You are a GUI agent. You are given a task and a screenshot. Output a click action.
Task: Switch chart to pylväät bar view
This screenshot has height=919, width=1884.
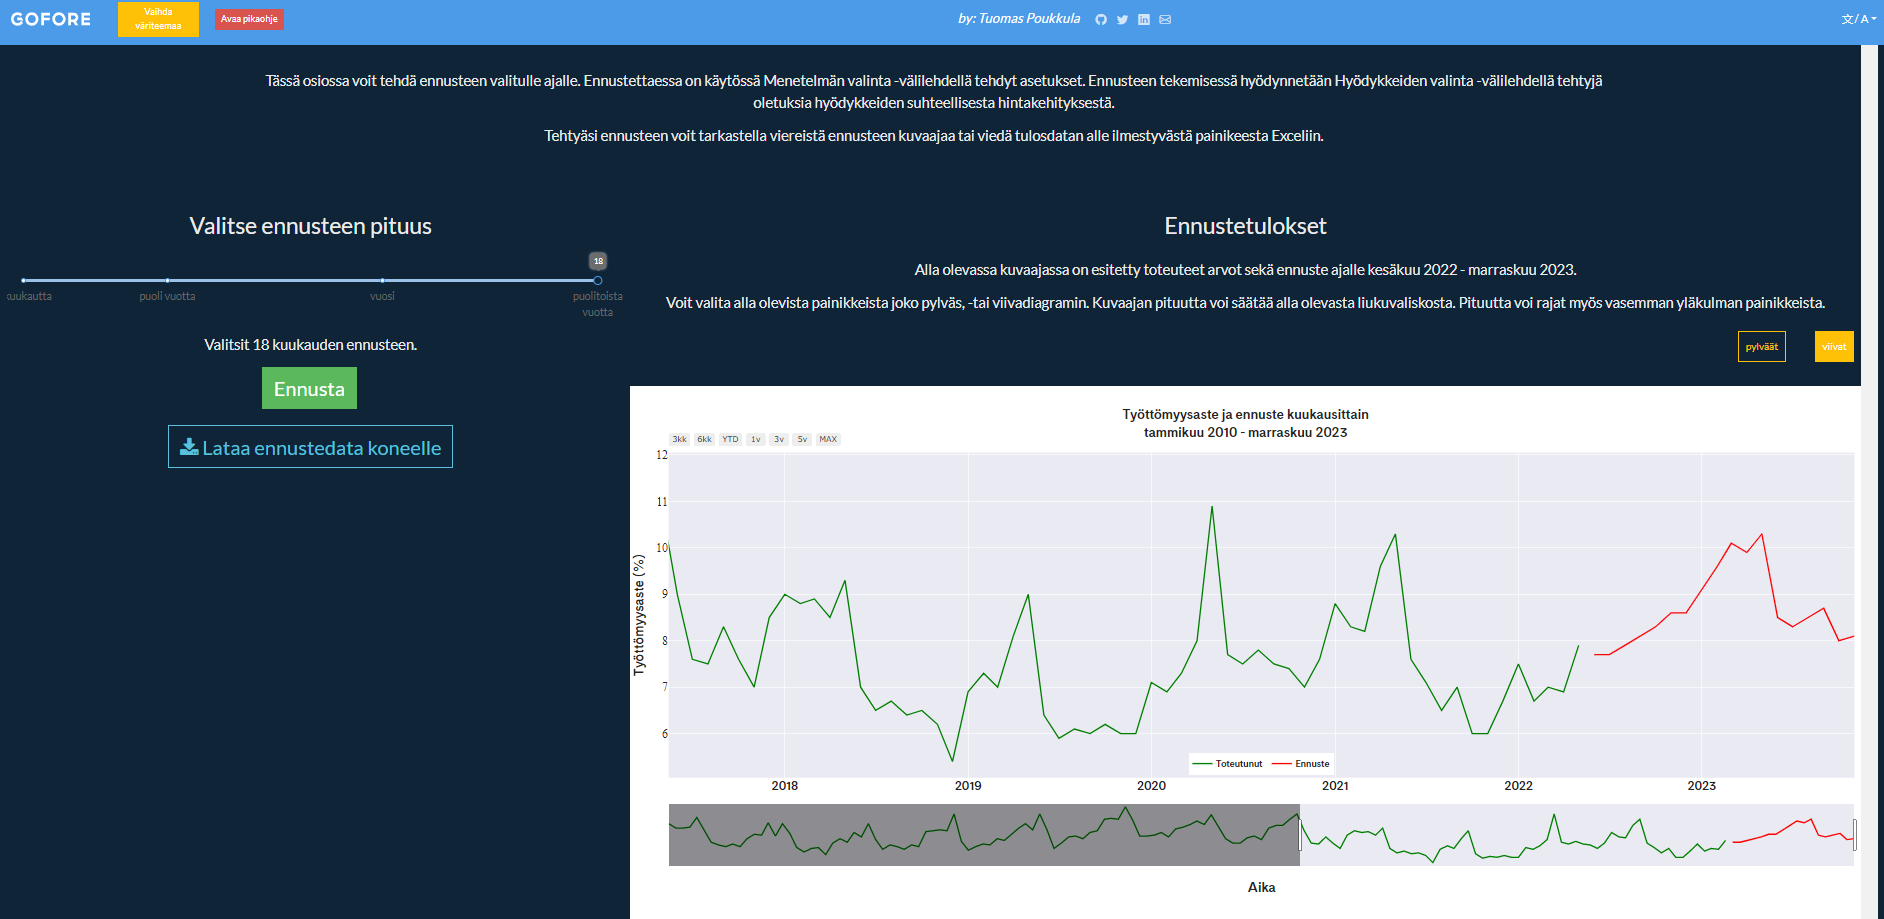(x=1761, y=347)
